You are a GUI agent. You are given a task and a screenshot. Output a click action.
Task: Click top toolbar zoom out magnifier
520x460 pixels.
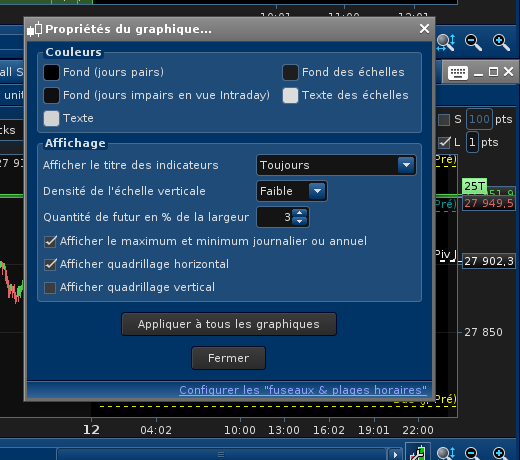[x=473, y=42]
